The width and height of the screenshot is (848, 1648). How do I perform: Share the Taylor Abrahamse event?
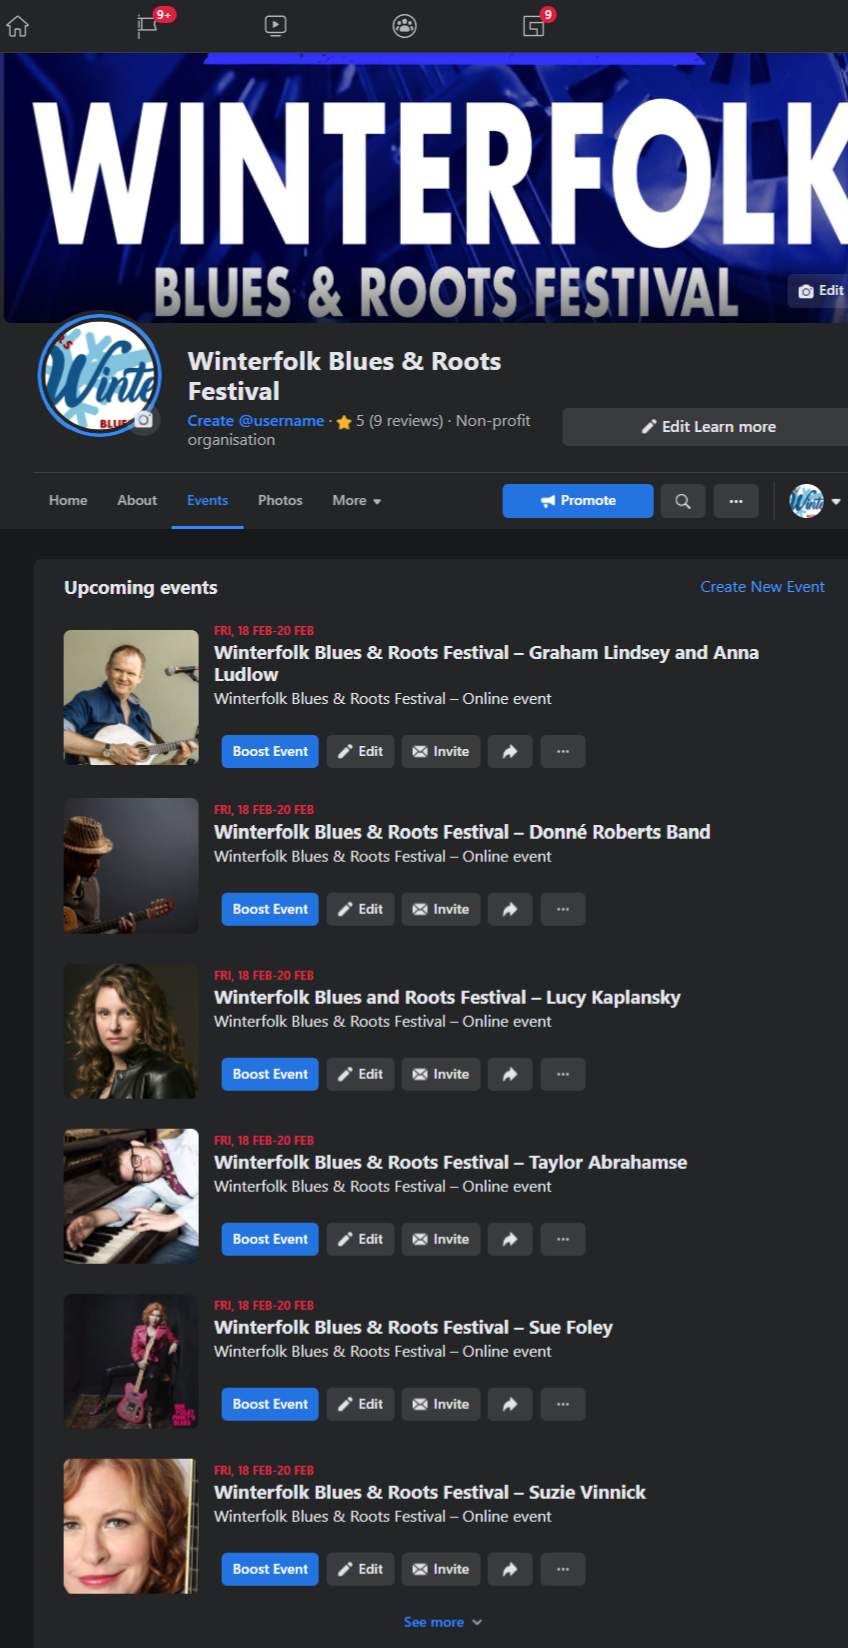click(x=510, y=1240)
